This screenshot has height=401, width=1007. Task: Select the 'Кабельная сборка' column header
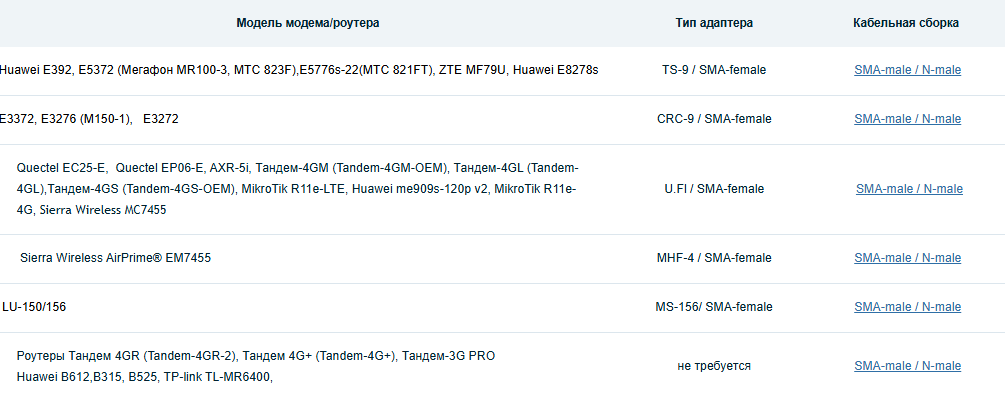[x=906, y=23]
